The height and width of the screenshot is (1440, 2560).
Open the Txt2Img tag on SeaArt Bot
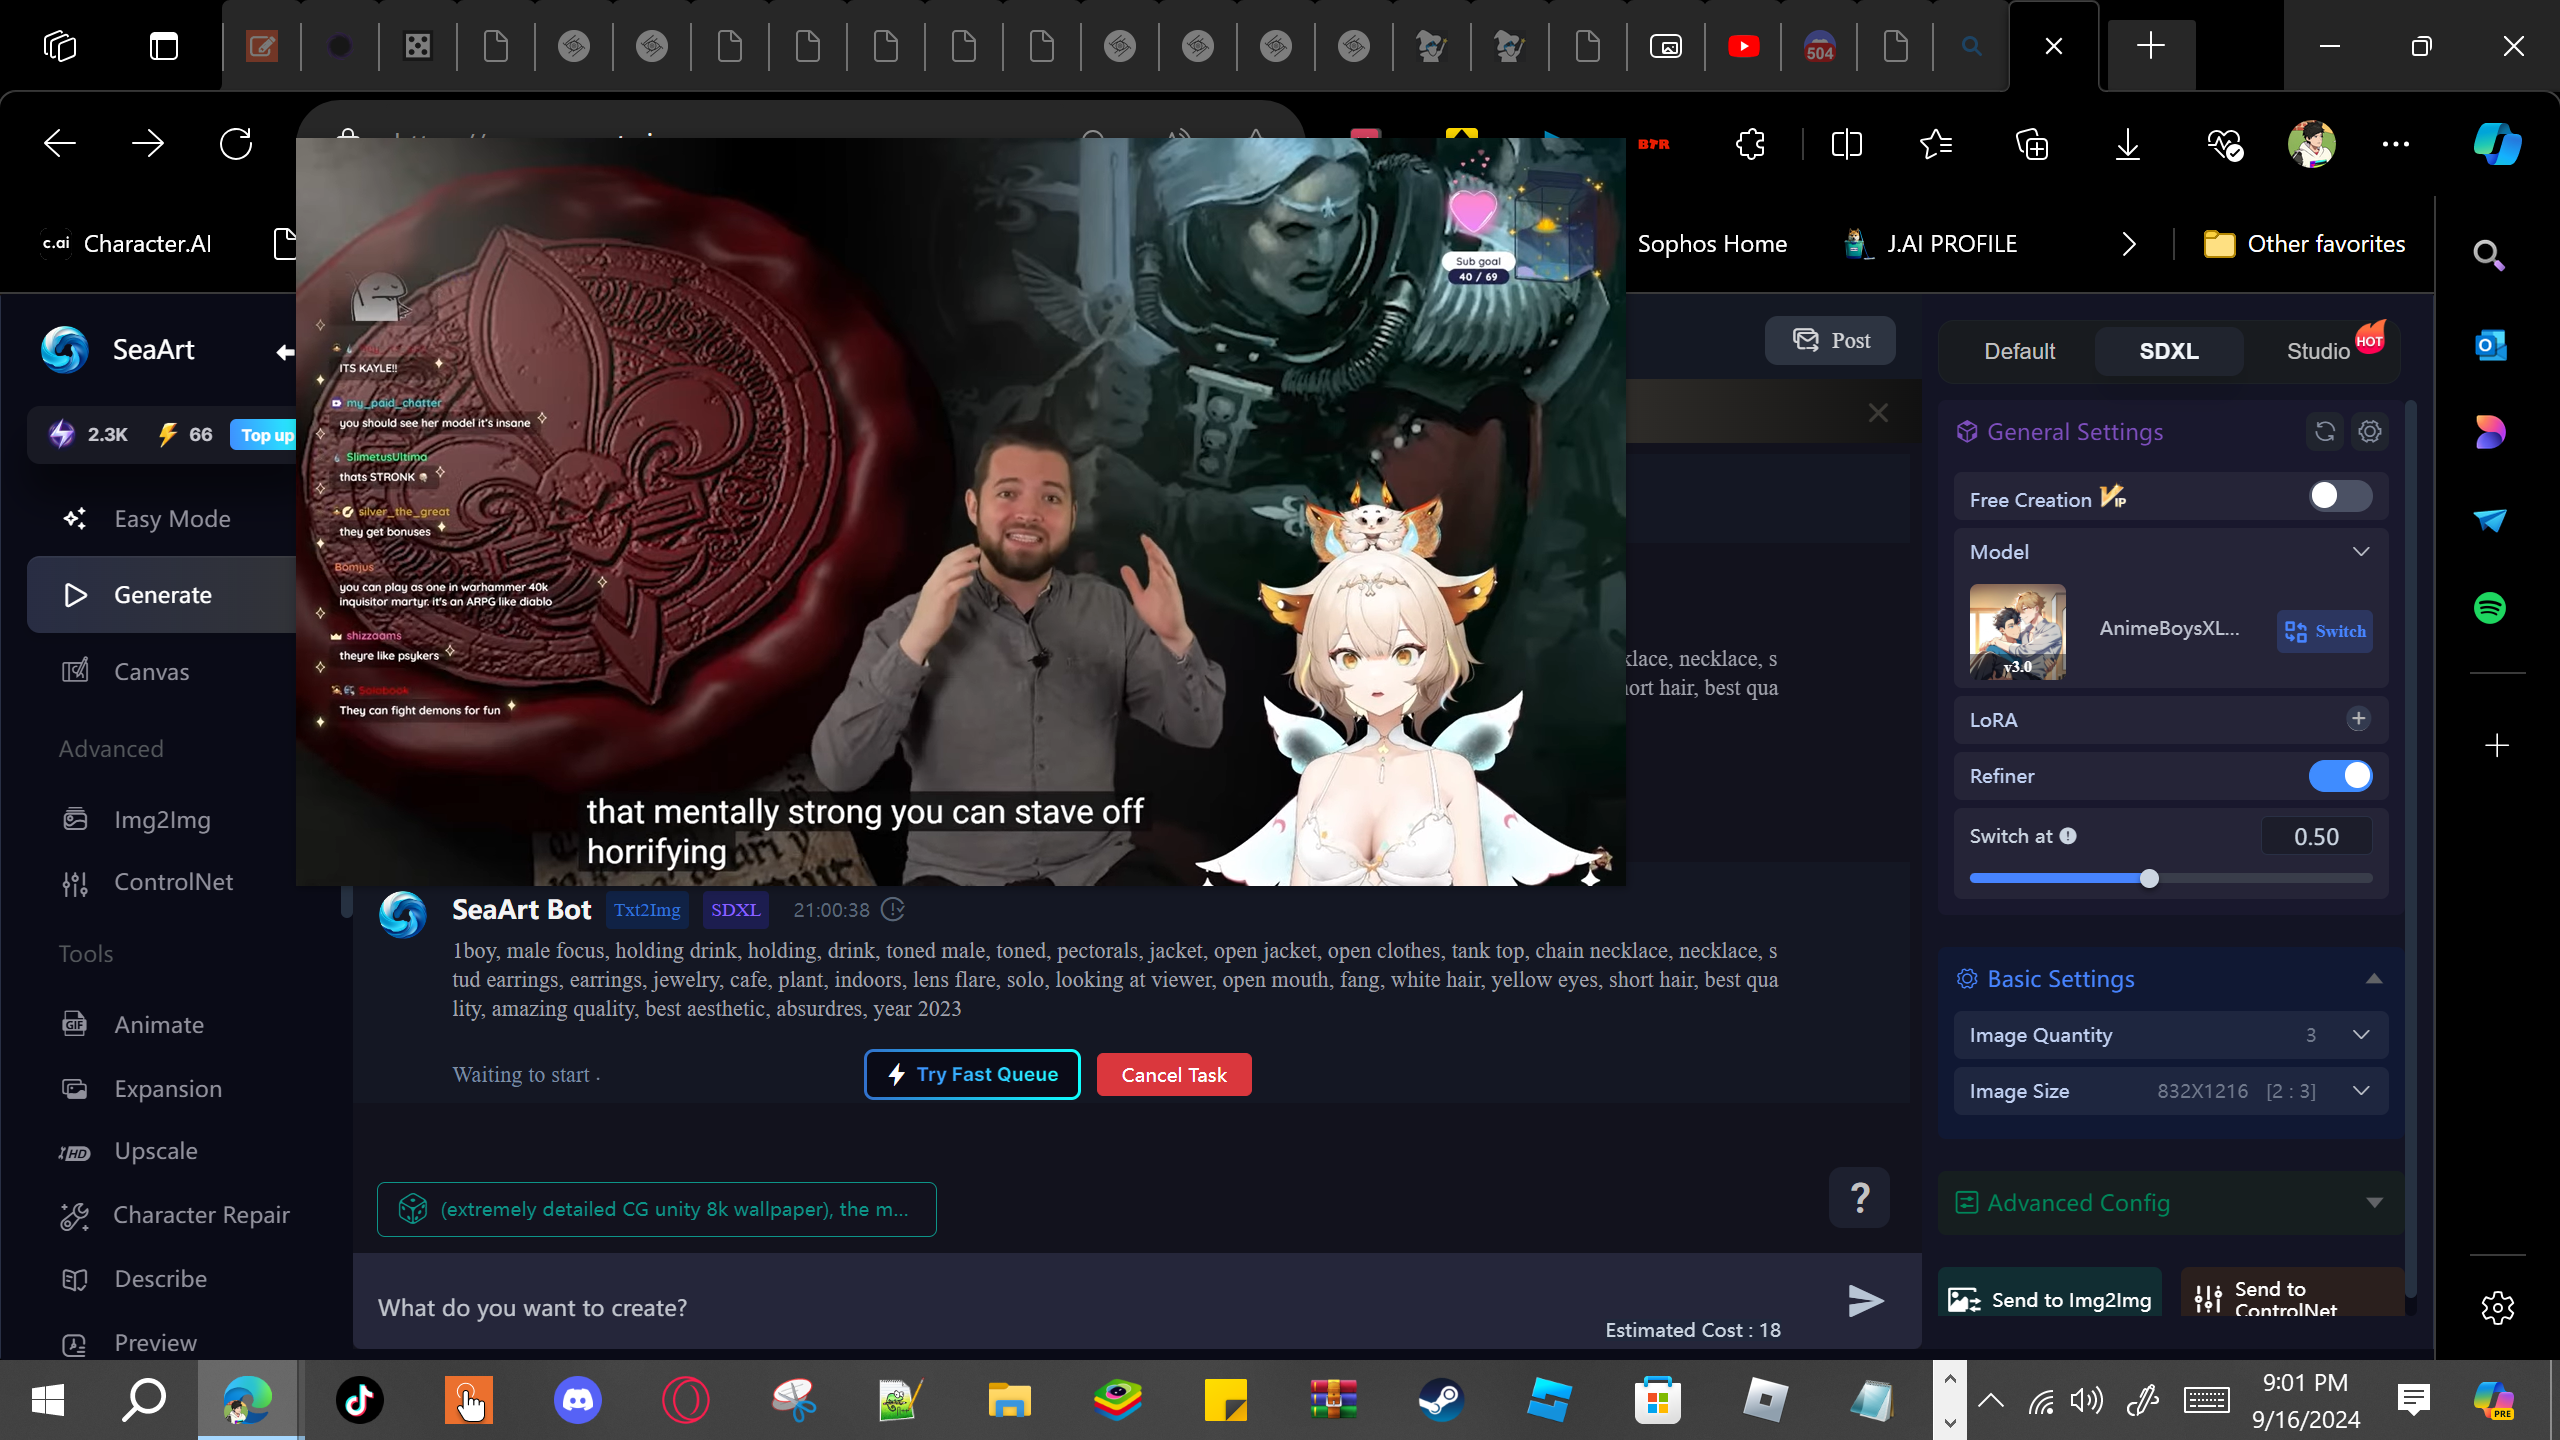(646, 910)
